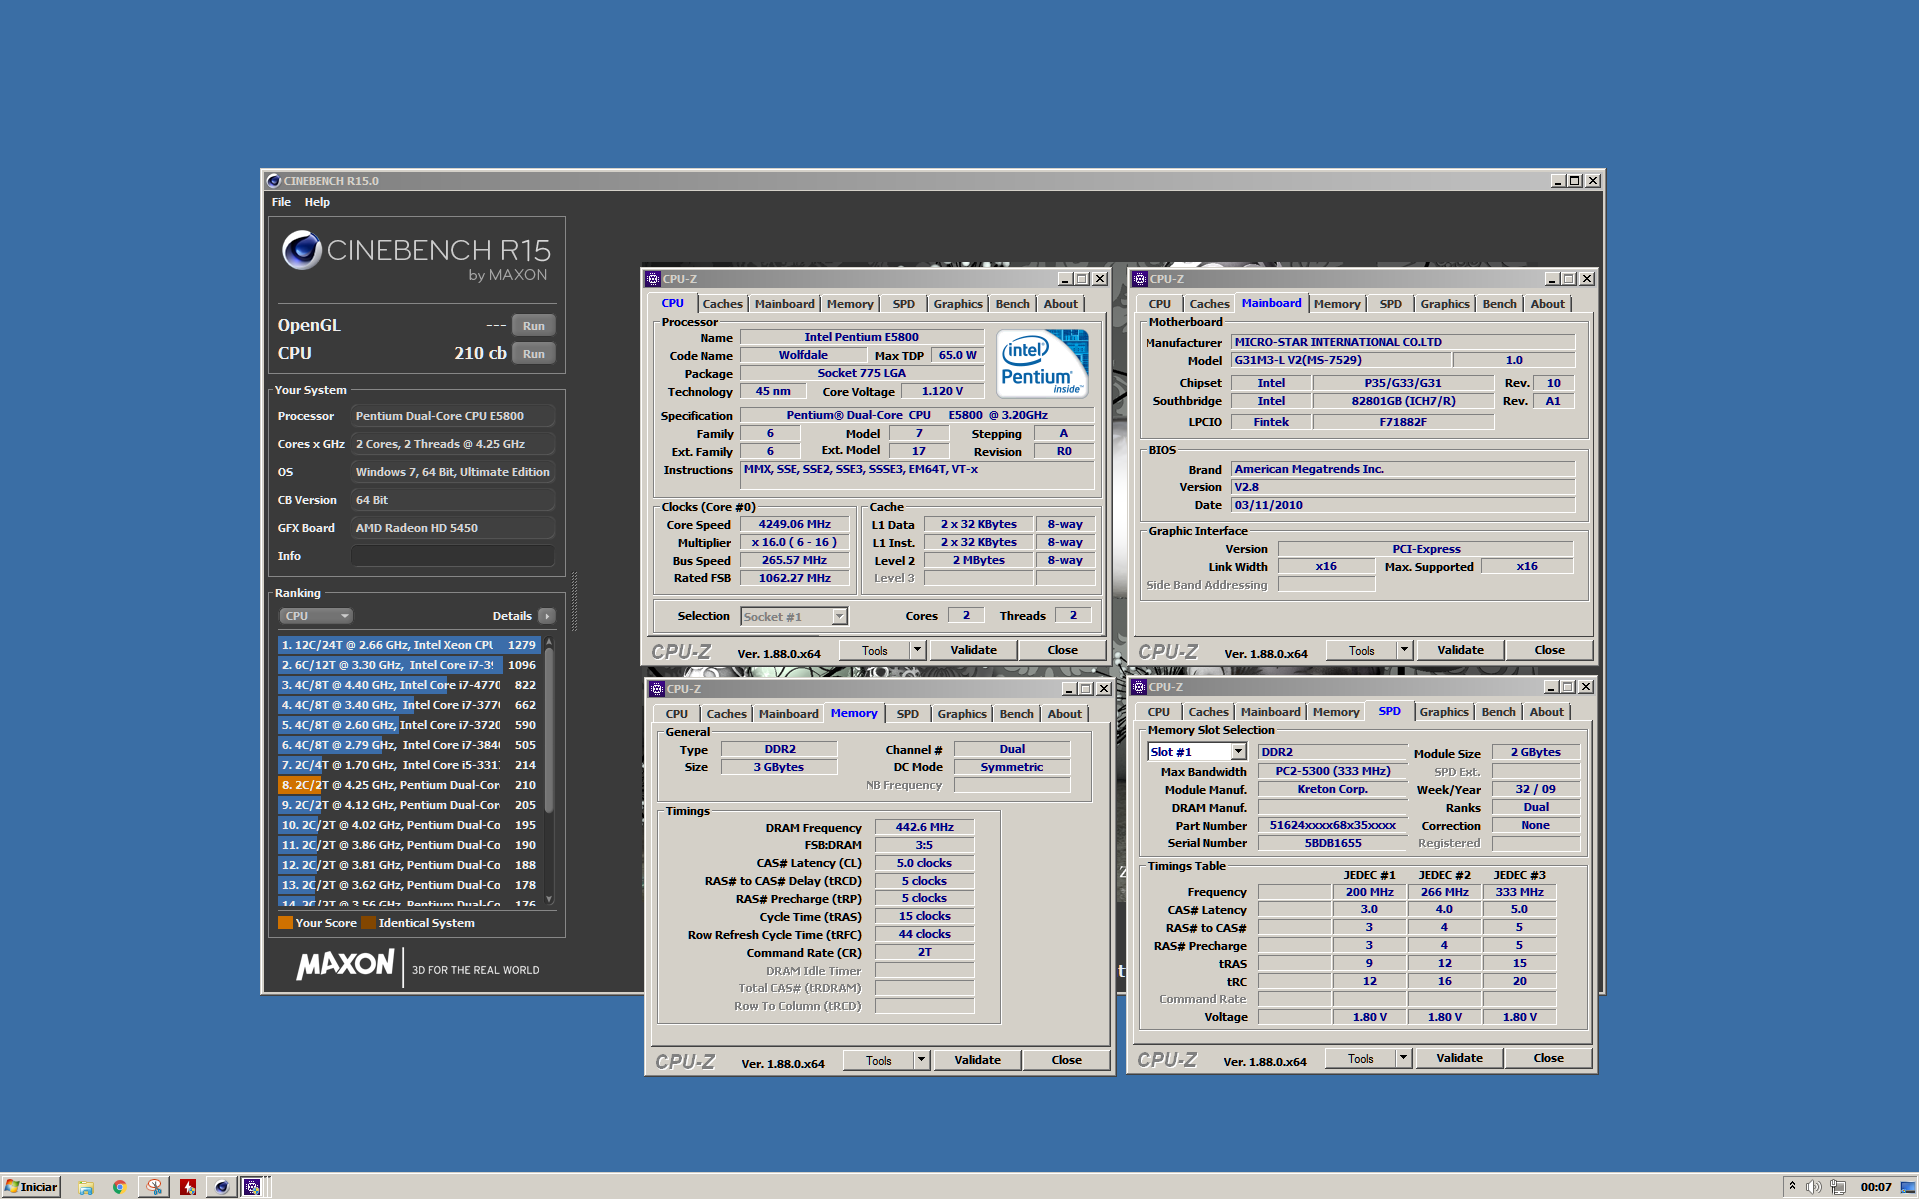Select About tab in the CPU-Z SPD window
This screenshot has width=1919, height=1199.
tap(1546, 712)
